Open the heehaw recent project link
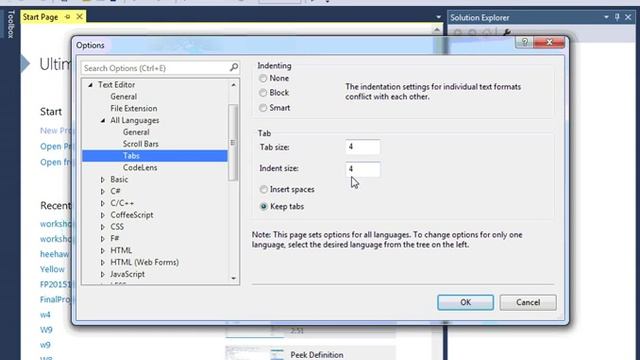This screenshot has height=360, width=640. tap(55, 254)
